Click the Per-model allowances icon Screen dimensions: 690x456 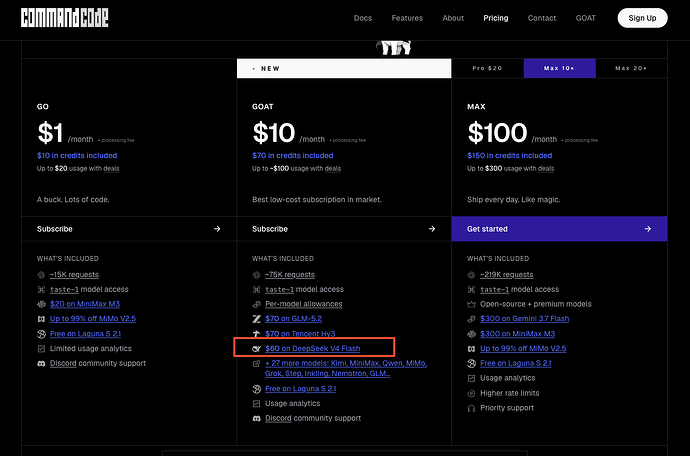(257, 304)
